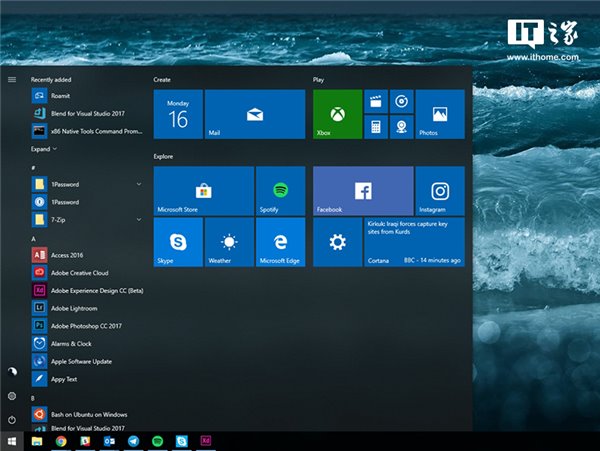Open the Mail tile
Image resolution: width=600 pixels, height=451 pixels.
(255, 114)
